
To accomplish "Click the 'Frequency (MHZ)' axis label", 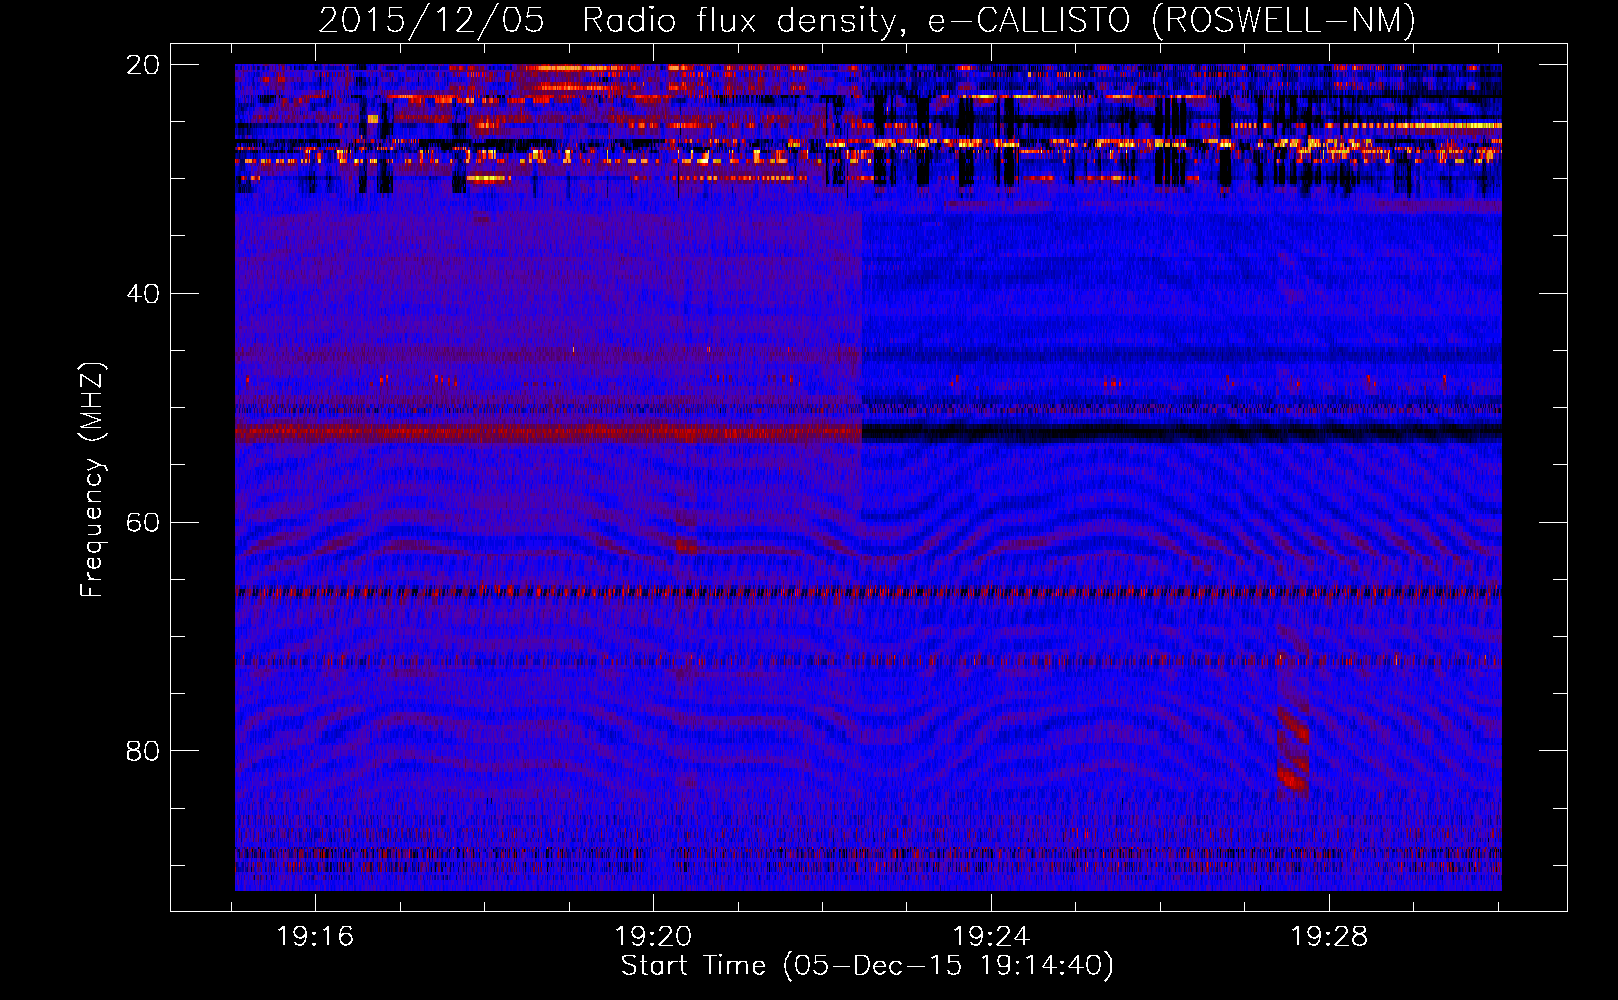I will coord(92,480).
